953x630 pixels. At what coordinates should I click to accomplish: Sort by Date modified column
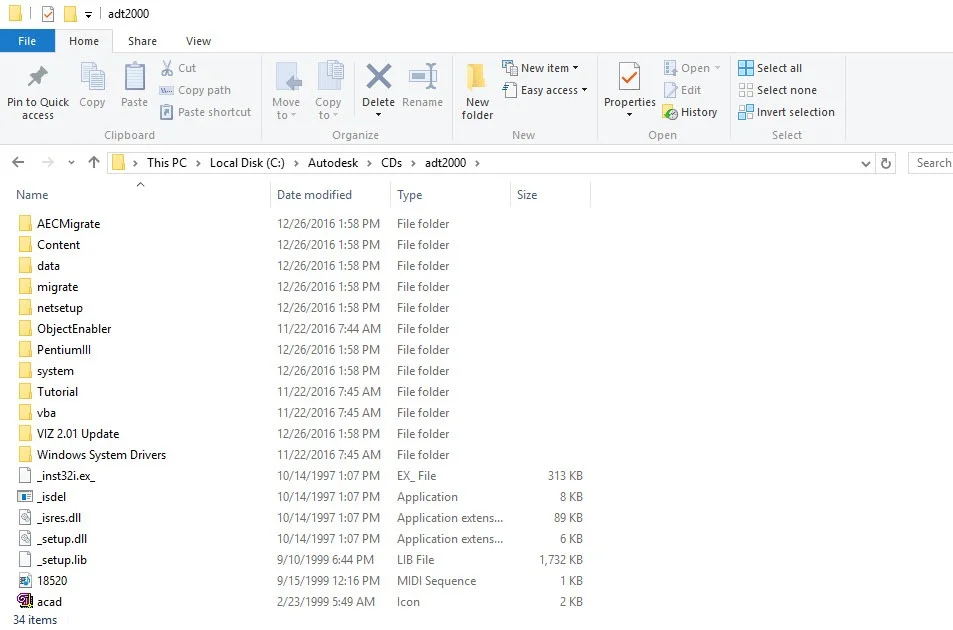click(314, 195)
